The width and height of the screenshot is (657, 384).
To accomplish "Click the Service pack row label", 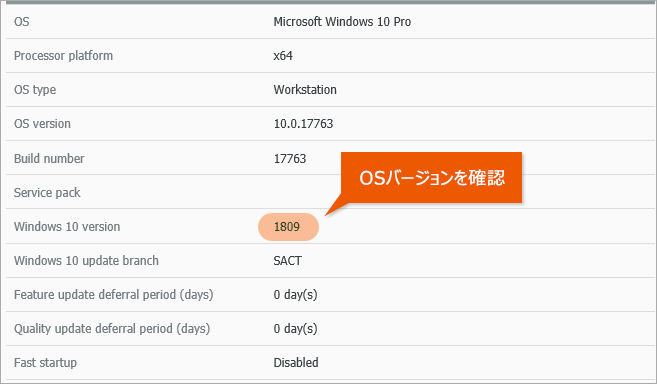I will pyautogui.click(x=47, y=193).
